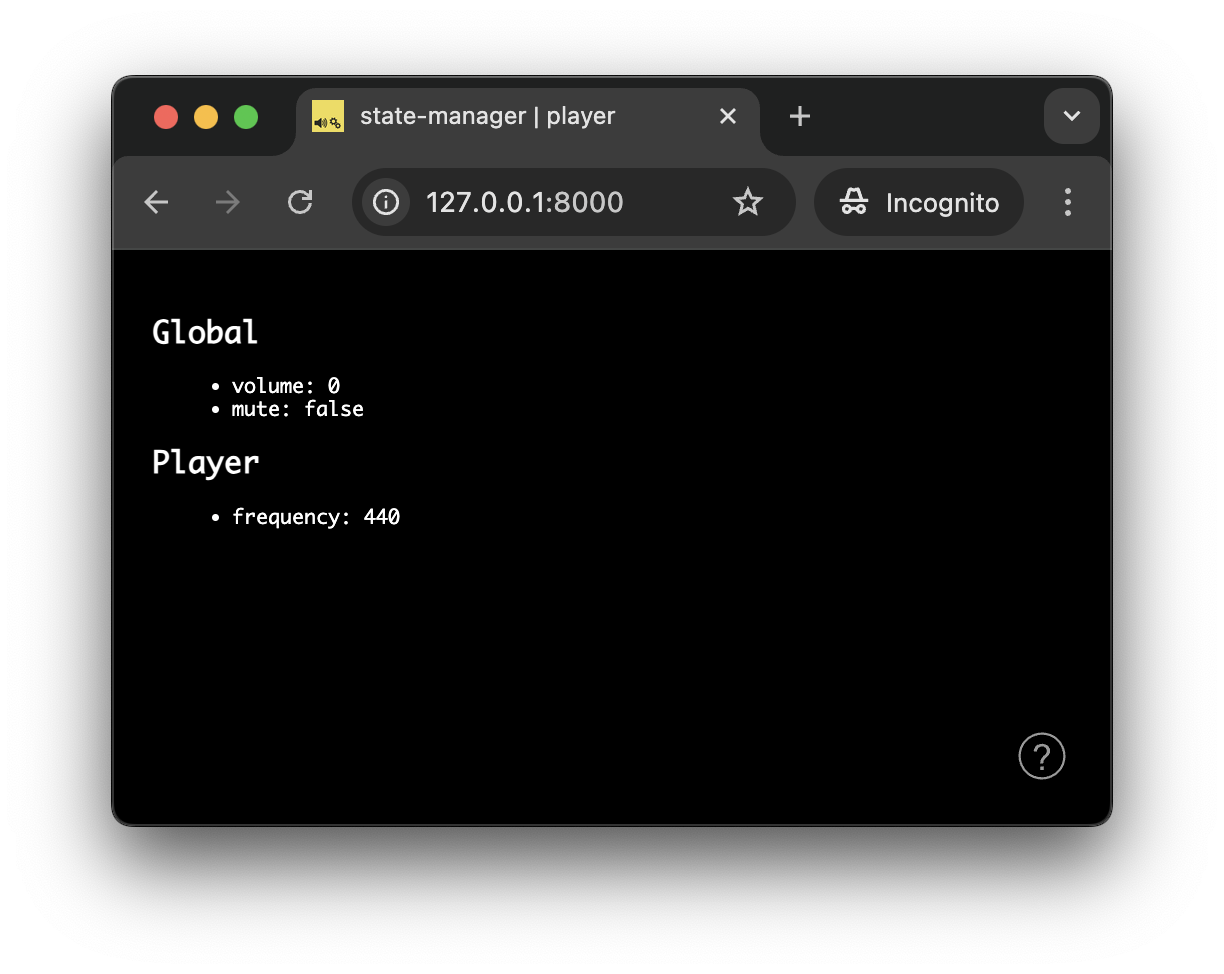The image size is (1224, 974).
Task: Click the forward navigation arrow
Action: click(x=227, y=202)
